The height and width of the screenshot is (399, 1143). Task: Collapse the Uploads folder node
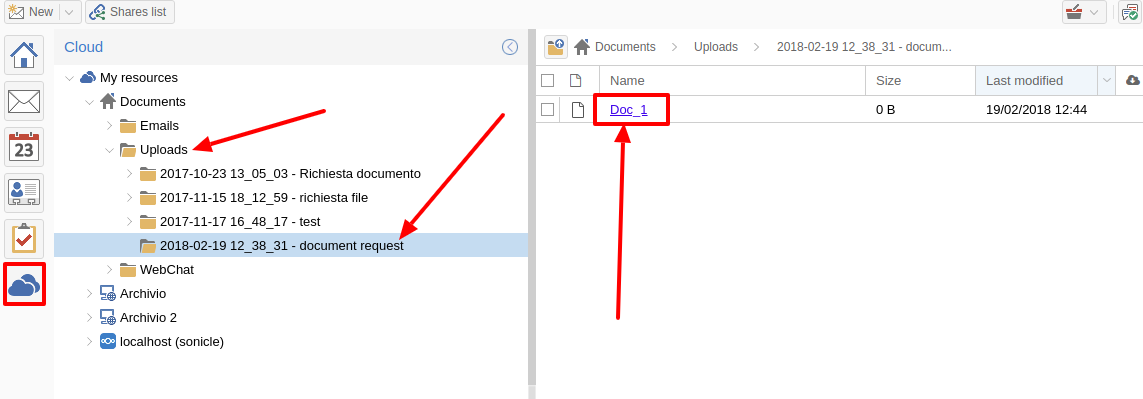pyautogui.click(x=109, y=150)
